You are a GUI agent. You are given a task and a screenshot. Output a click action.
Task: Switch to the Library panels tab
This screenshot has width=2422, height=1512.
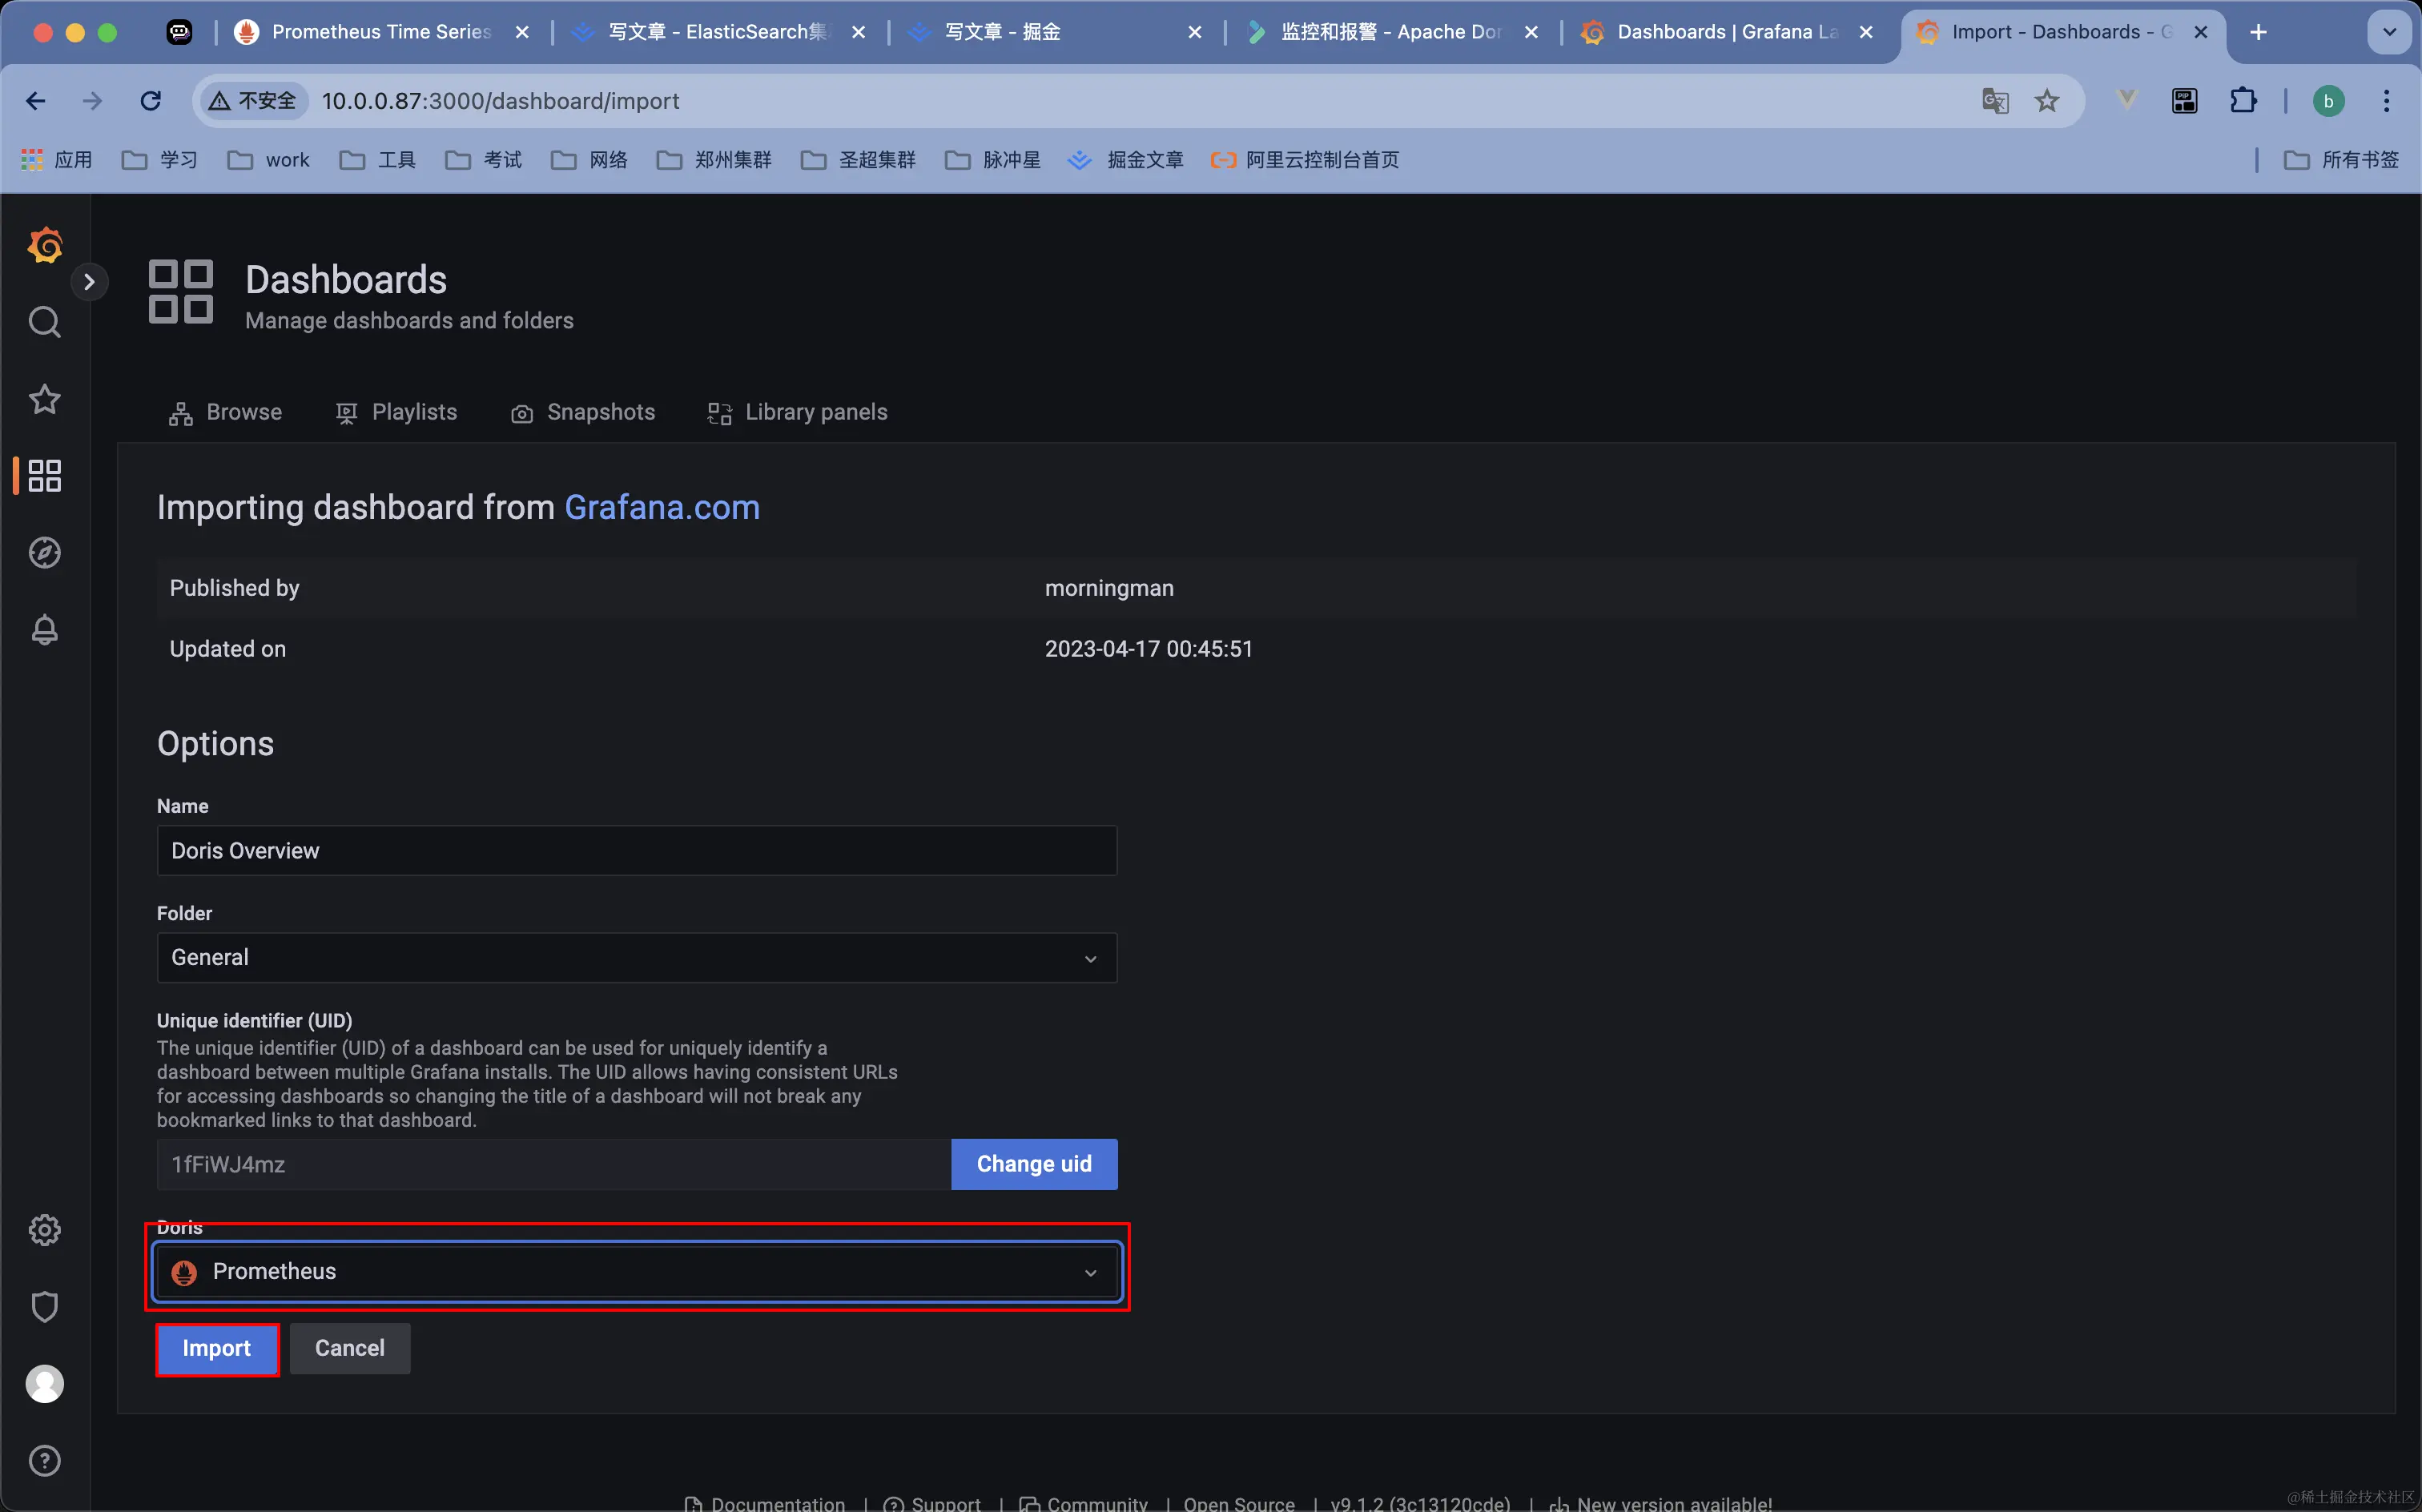[x=798, y=412]
